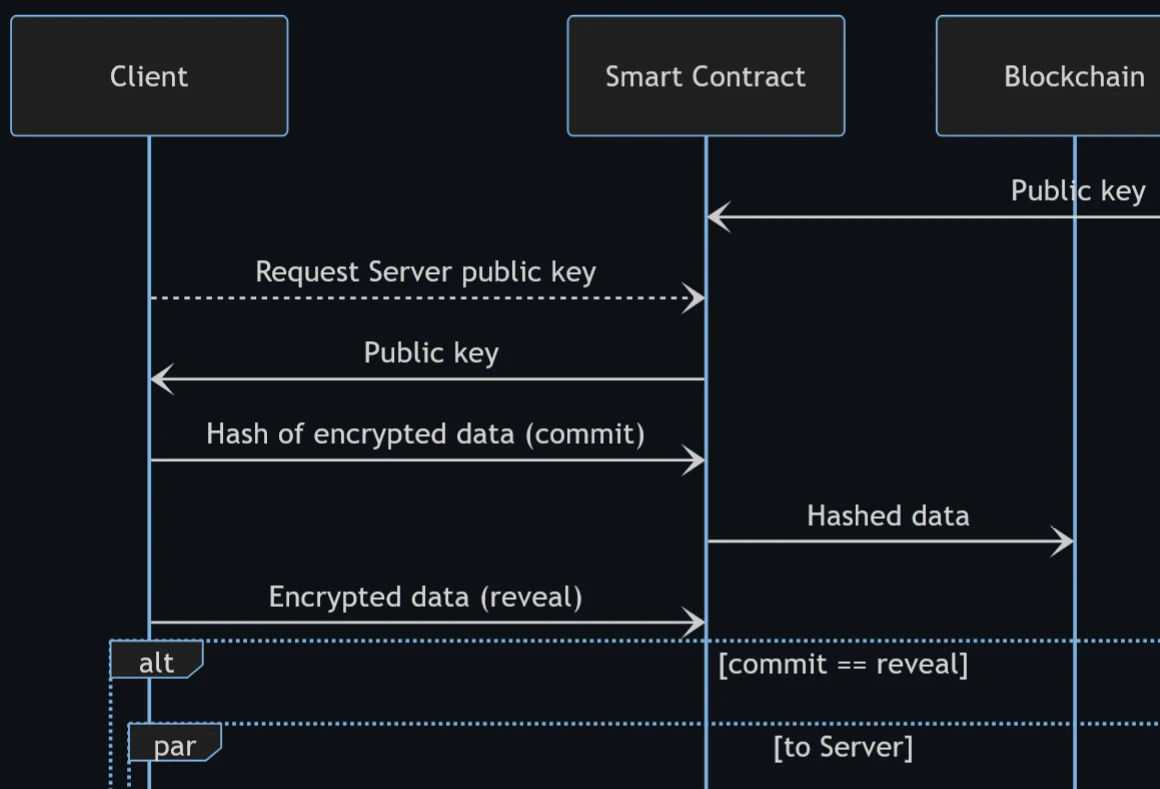The height and width of the screenshot is (789, 1160).
Task: Click the 'Public key' label above Client arrow
Action: coord(431,353)
